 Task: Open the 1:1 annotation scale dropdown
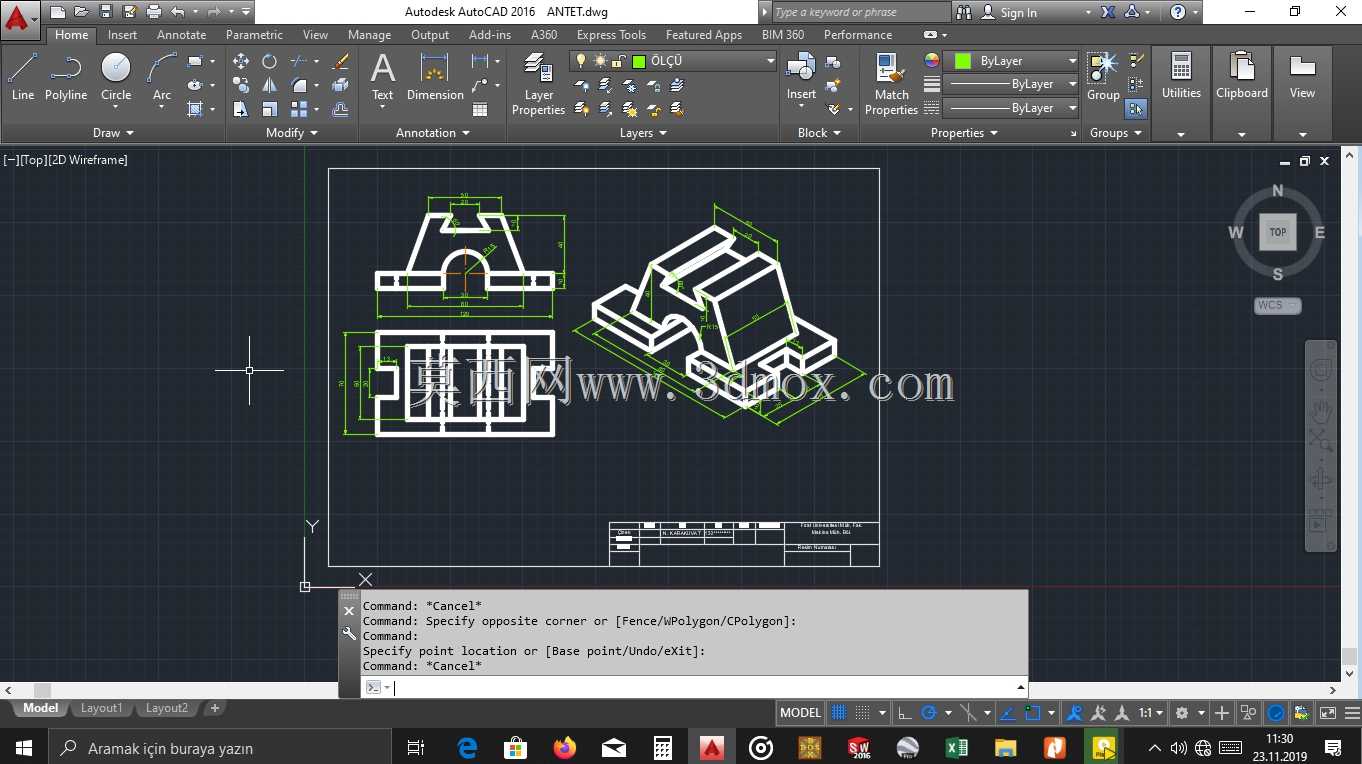pos(1151,713)
